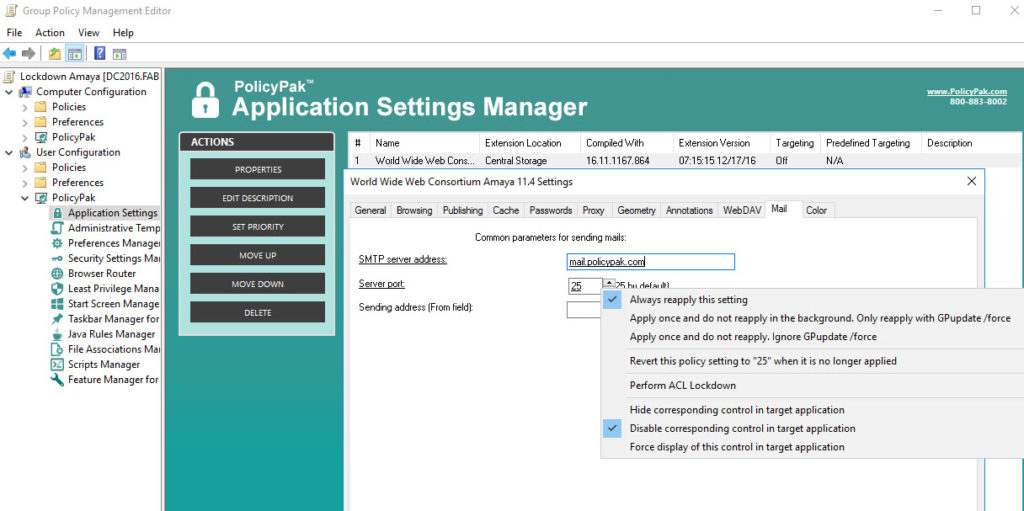This screenshot has height=511, width=1024.
Task: Select Start Screen Manager item
Action: tap(105, 304)
